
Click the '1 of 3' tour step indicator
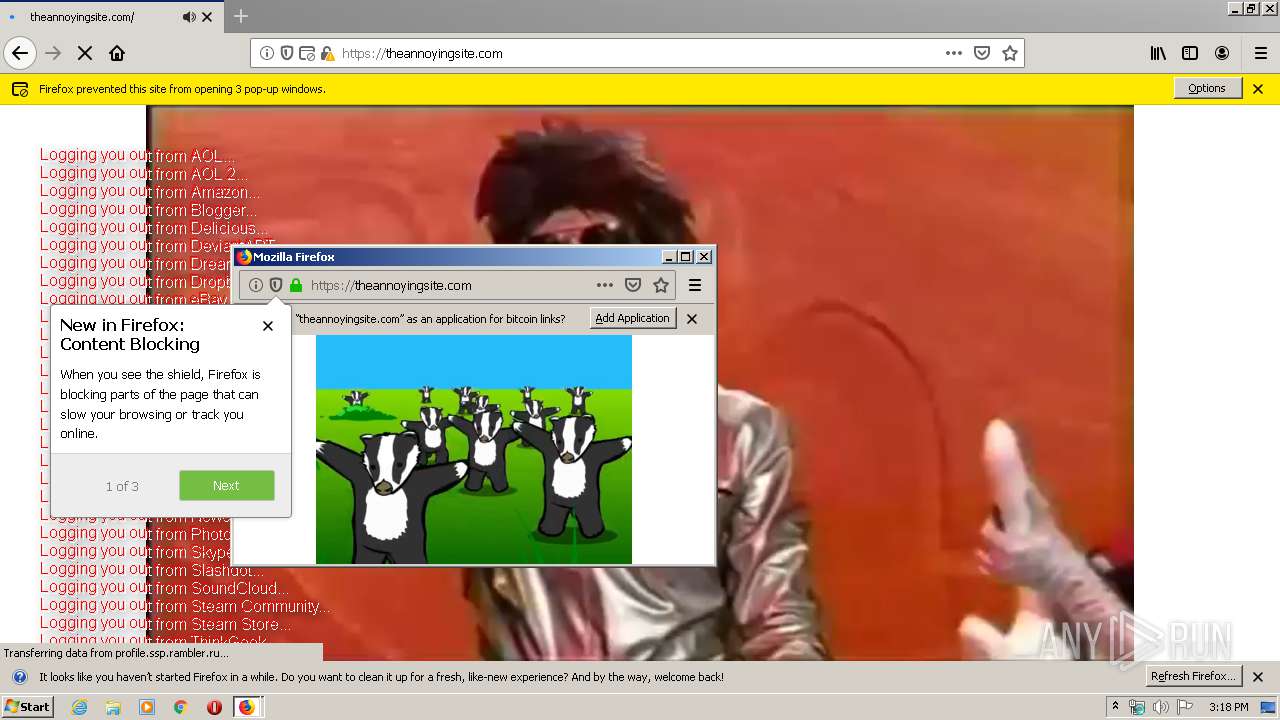122,486
